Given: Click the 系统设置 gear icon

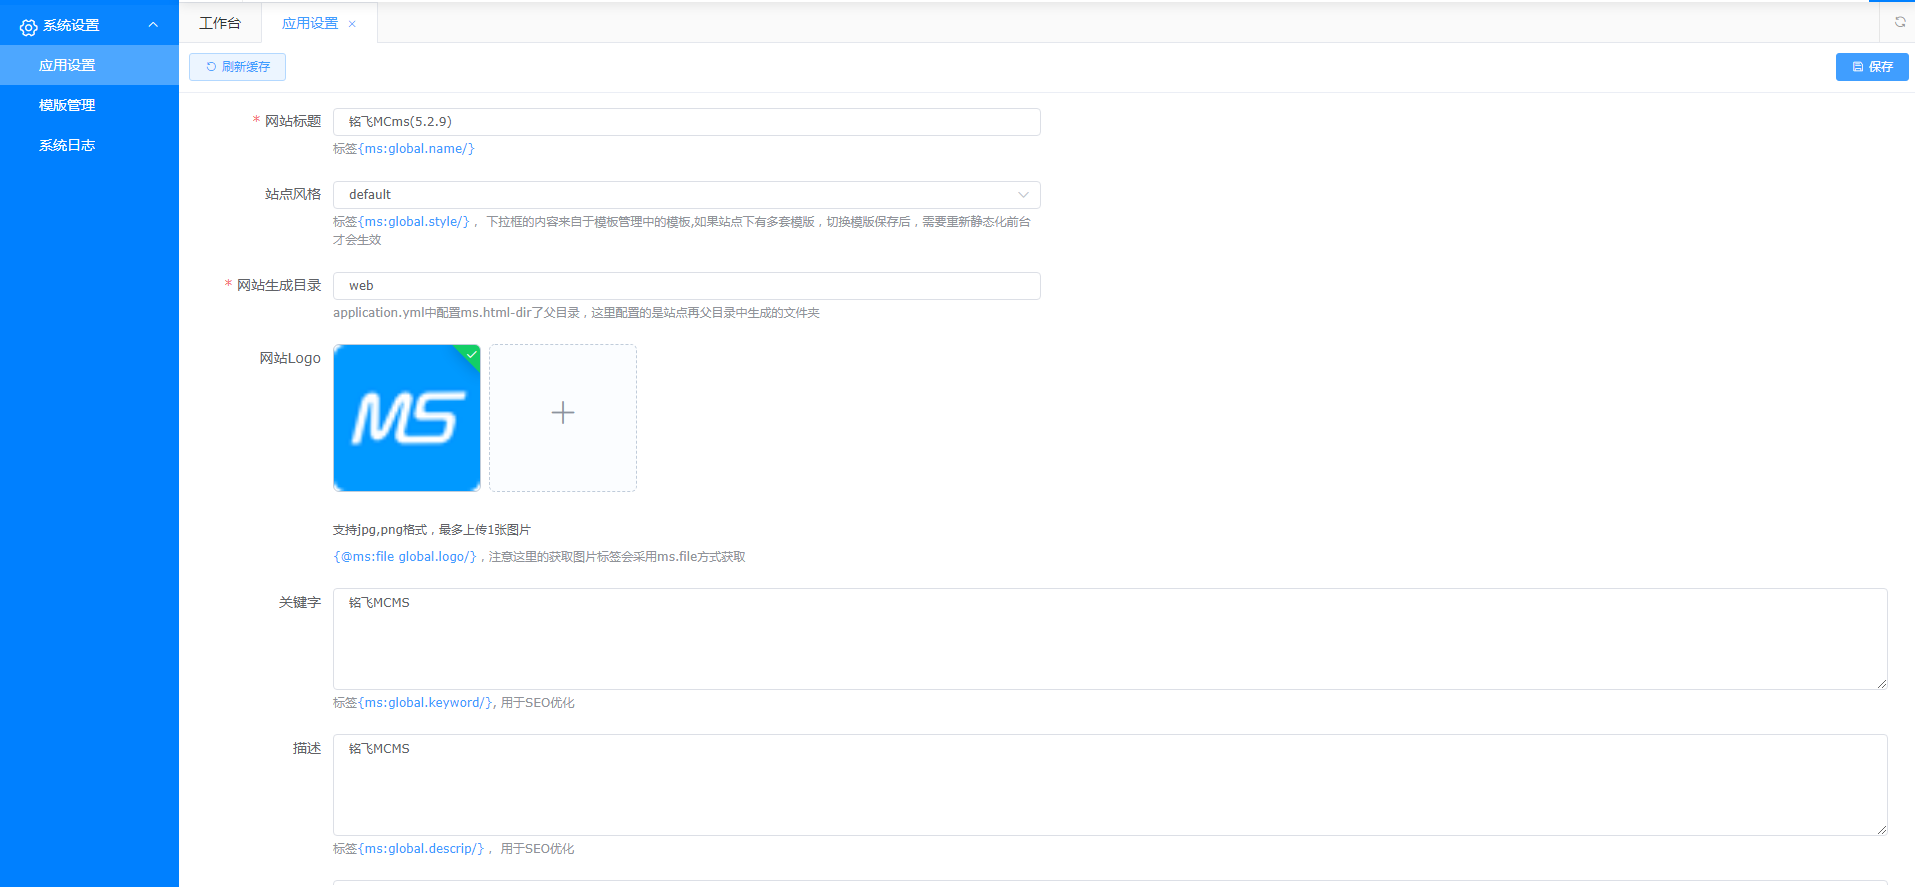Looking at the screenshot, I should (x=28, y=27).
